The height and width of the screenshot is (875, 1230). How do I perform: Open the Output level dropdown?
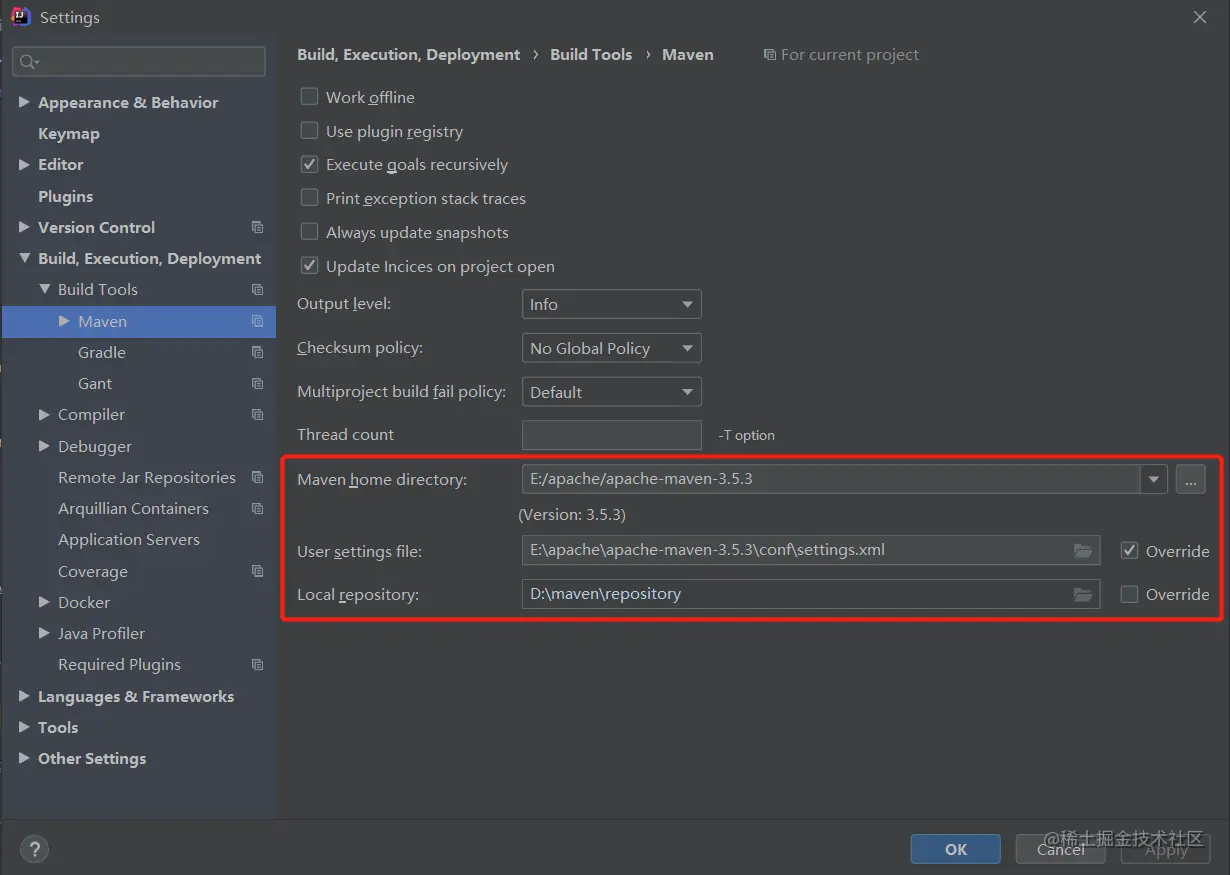click(611, 304)
